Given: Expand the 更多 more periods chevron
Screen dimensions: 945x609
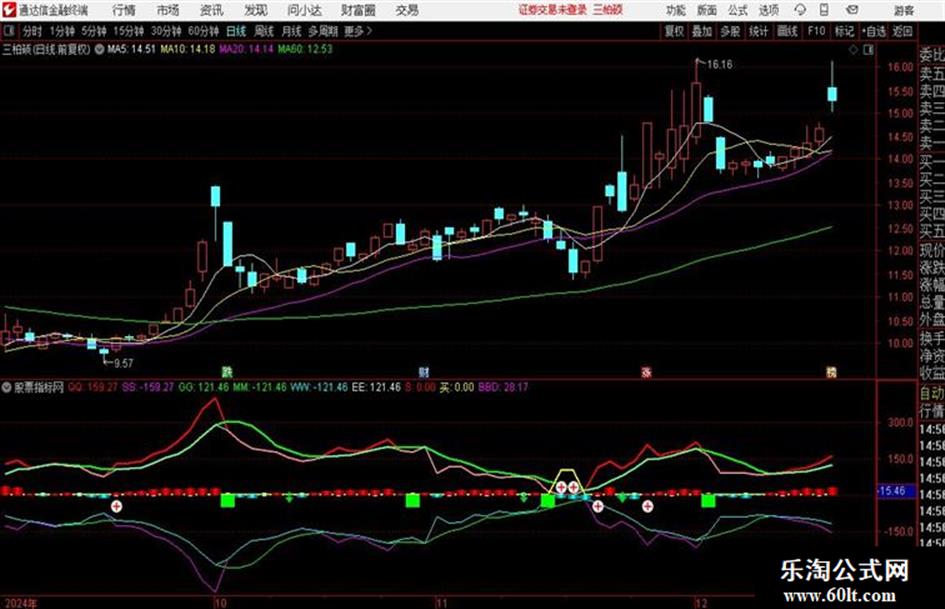Looking at the screenshot, I should 358,31.
